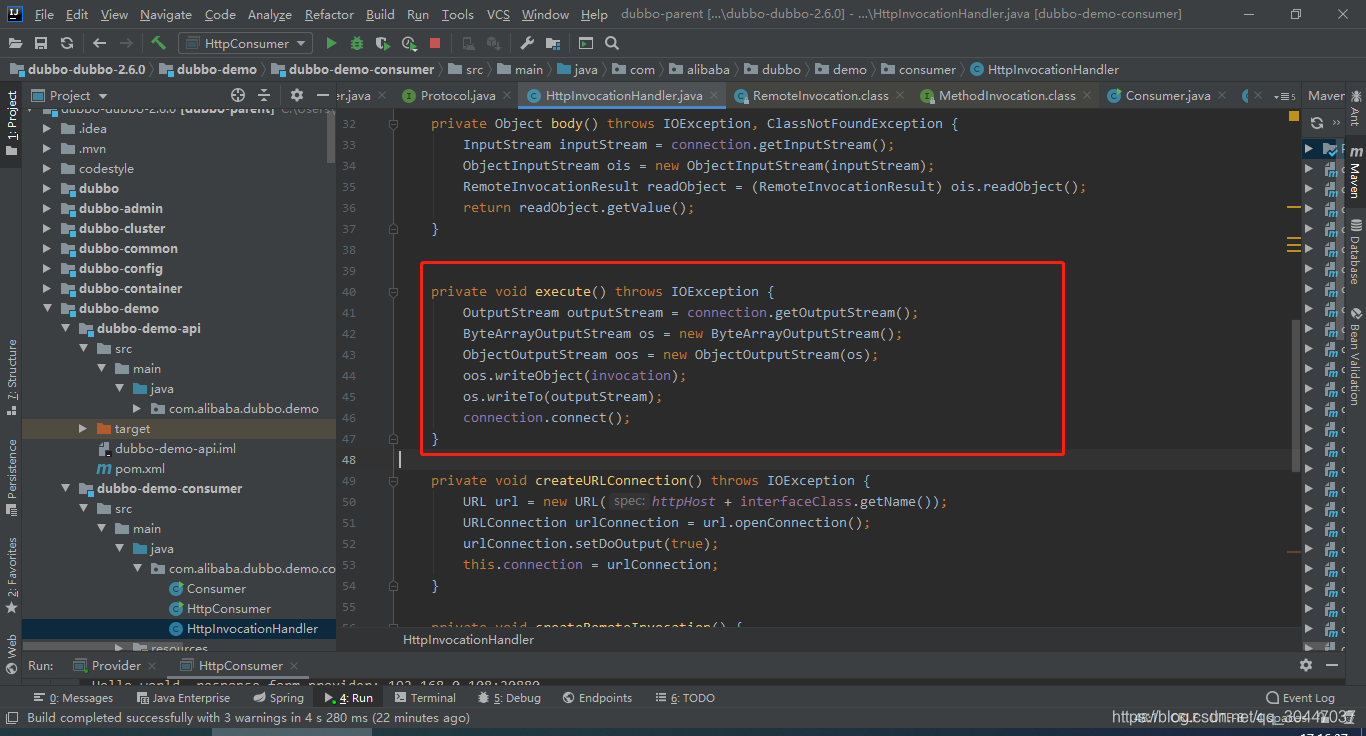The image size is (1366, 736).
Task: Reimport Maven projects with refresh icon
Action: (x=1317, y=123)
